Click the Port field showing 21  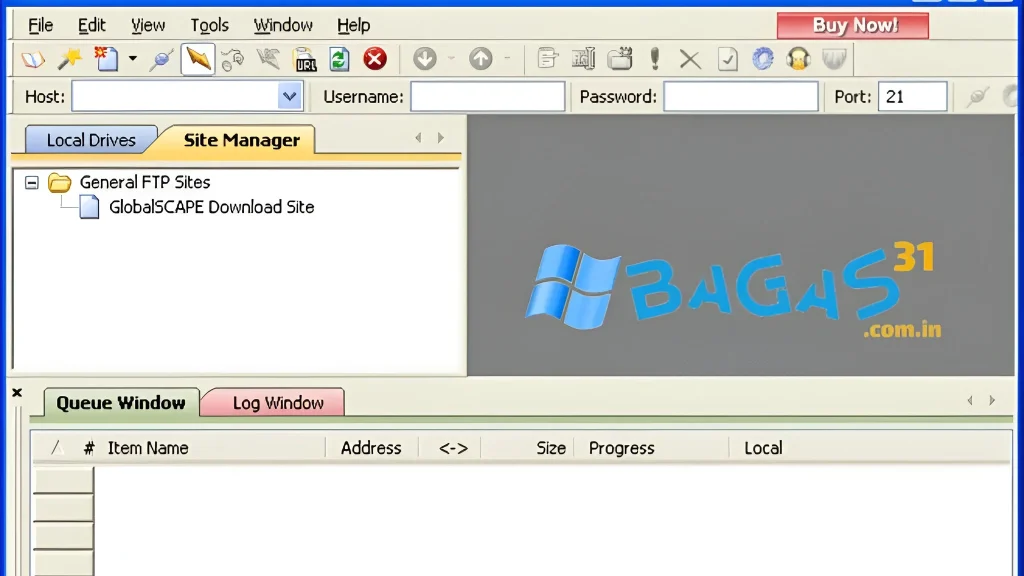(912, 97)
